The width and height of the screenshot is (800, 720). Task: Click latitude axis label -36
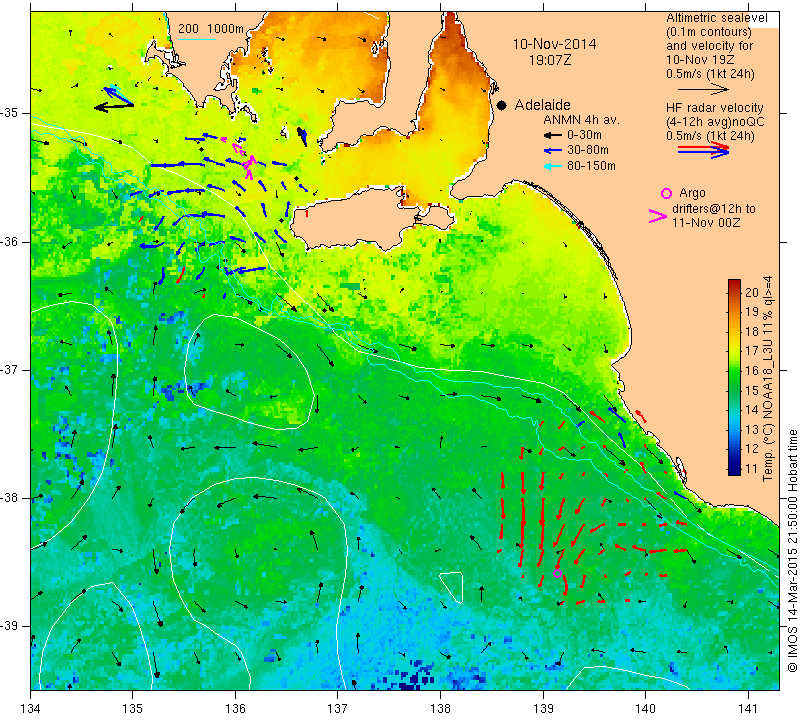point(11,242)
